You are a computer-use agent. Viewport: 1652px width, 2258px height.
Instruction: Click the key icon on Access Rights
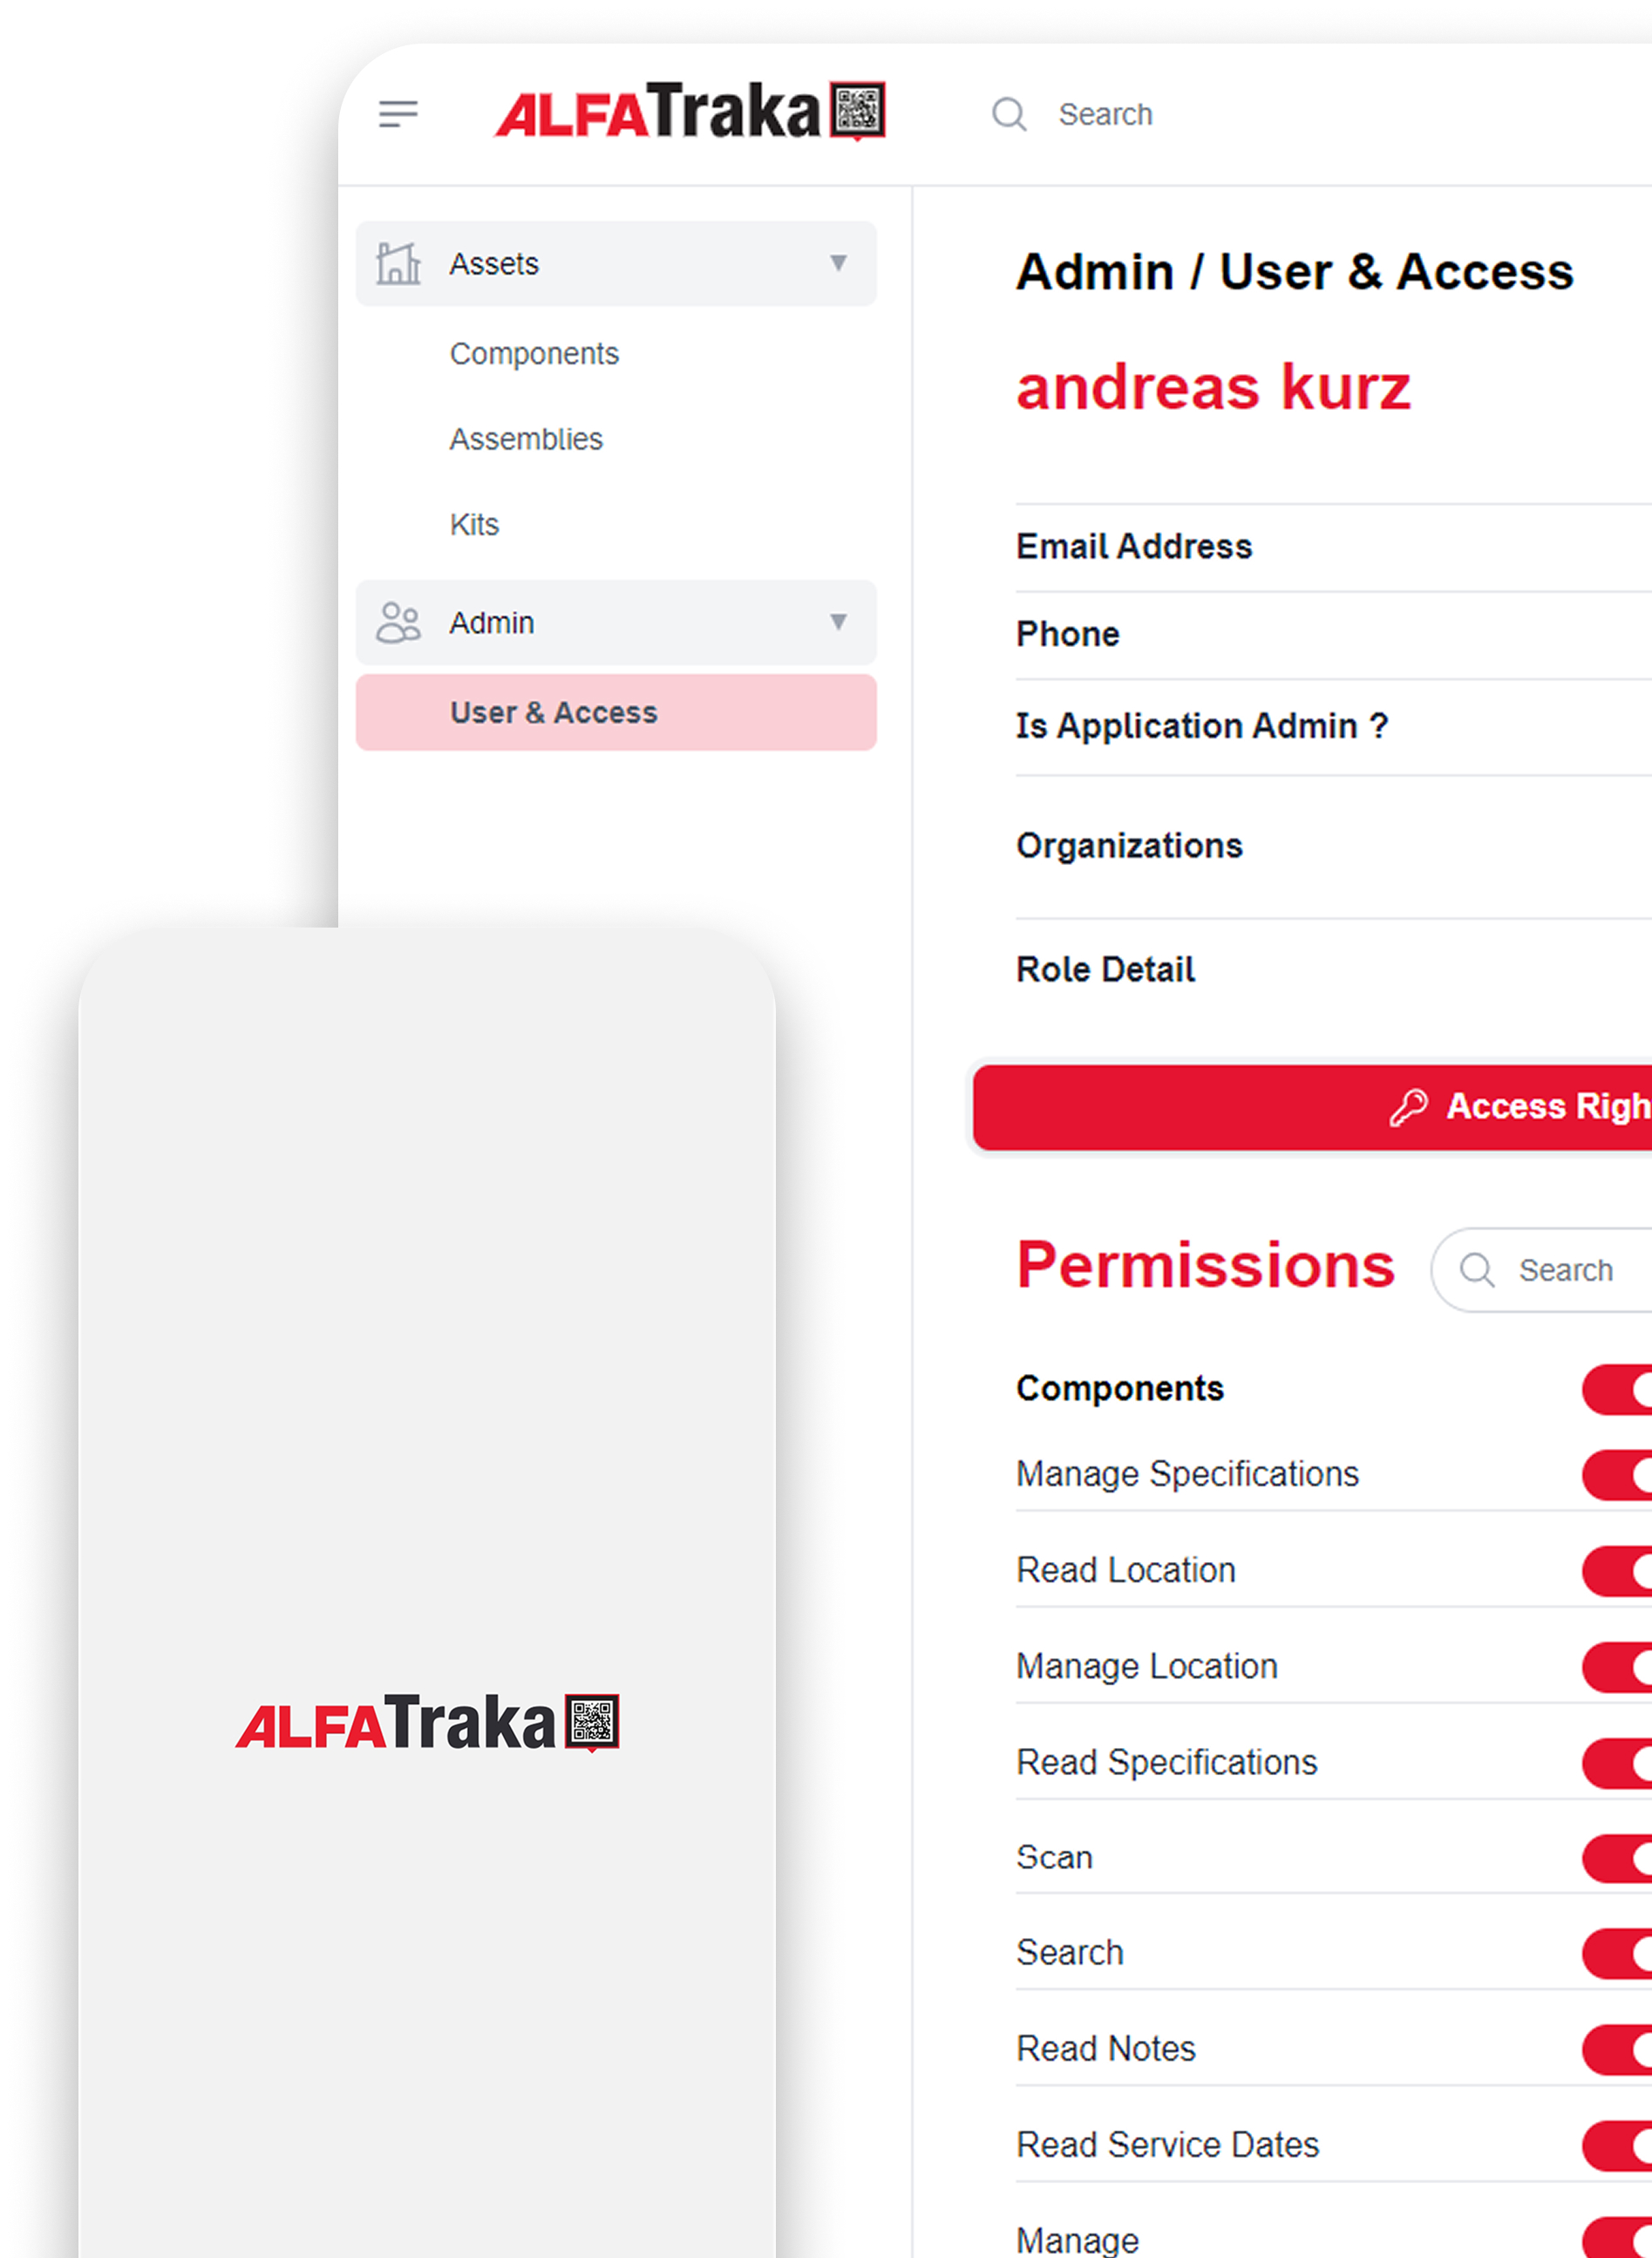[1408, 1107]
